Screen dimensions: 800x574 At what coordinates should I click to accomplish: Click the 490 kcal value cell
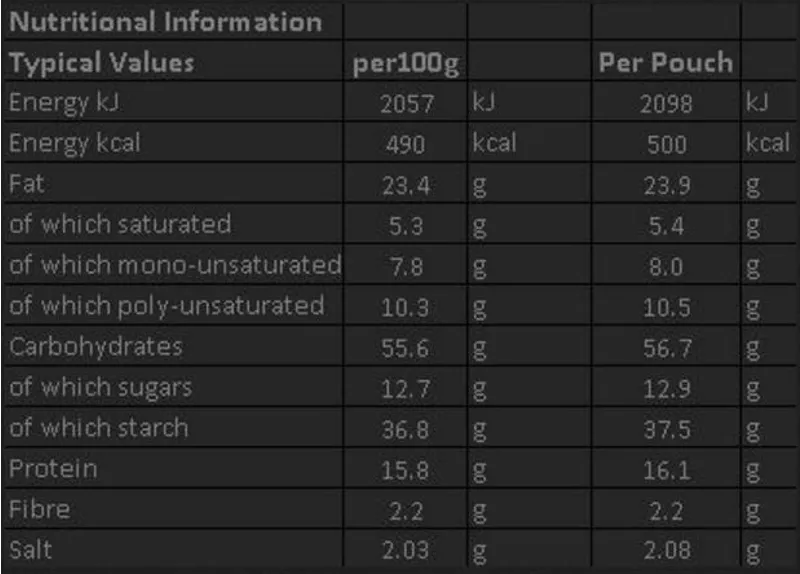pos(406,145)
